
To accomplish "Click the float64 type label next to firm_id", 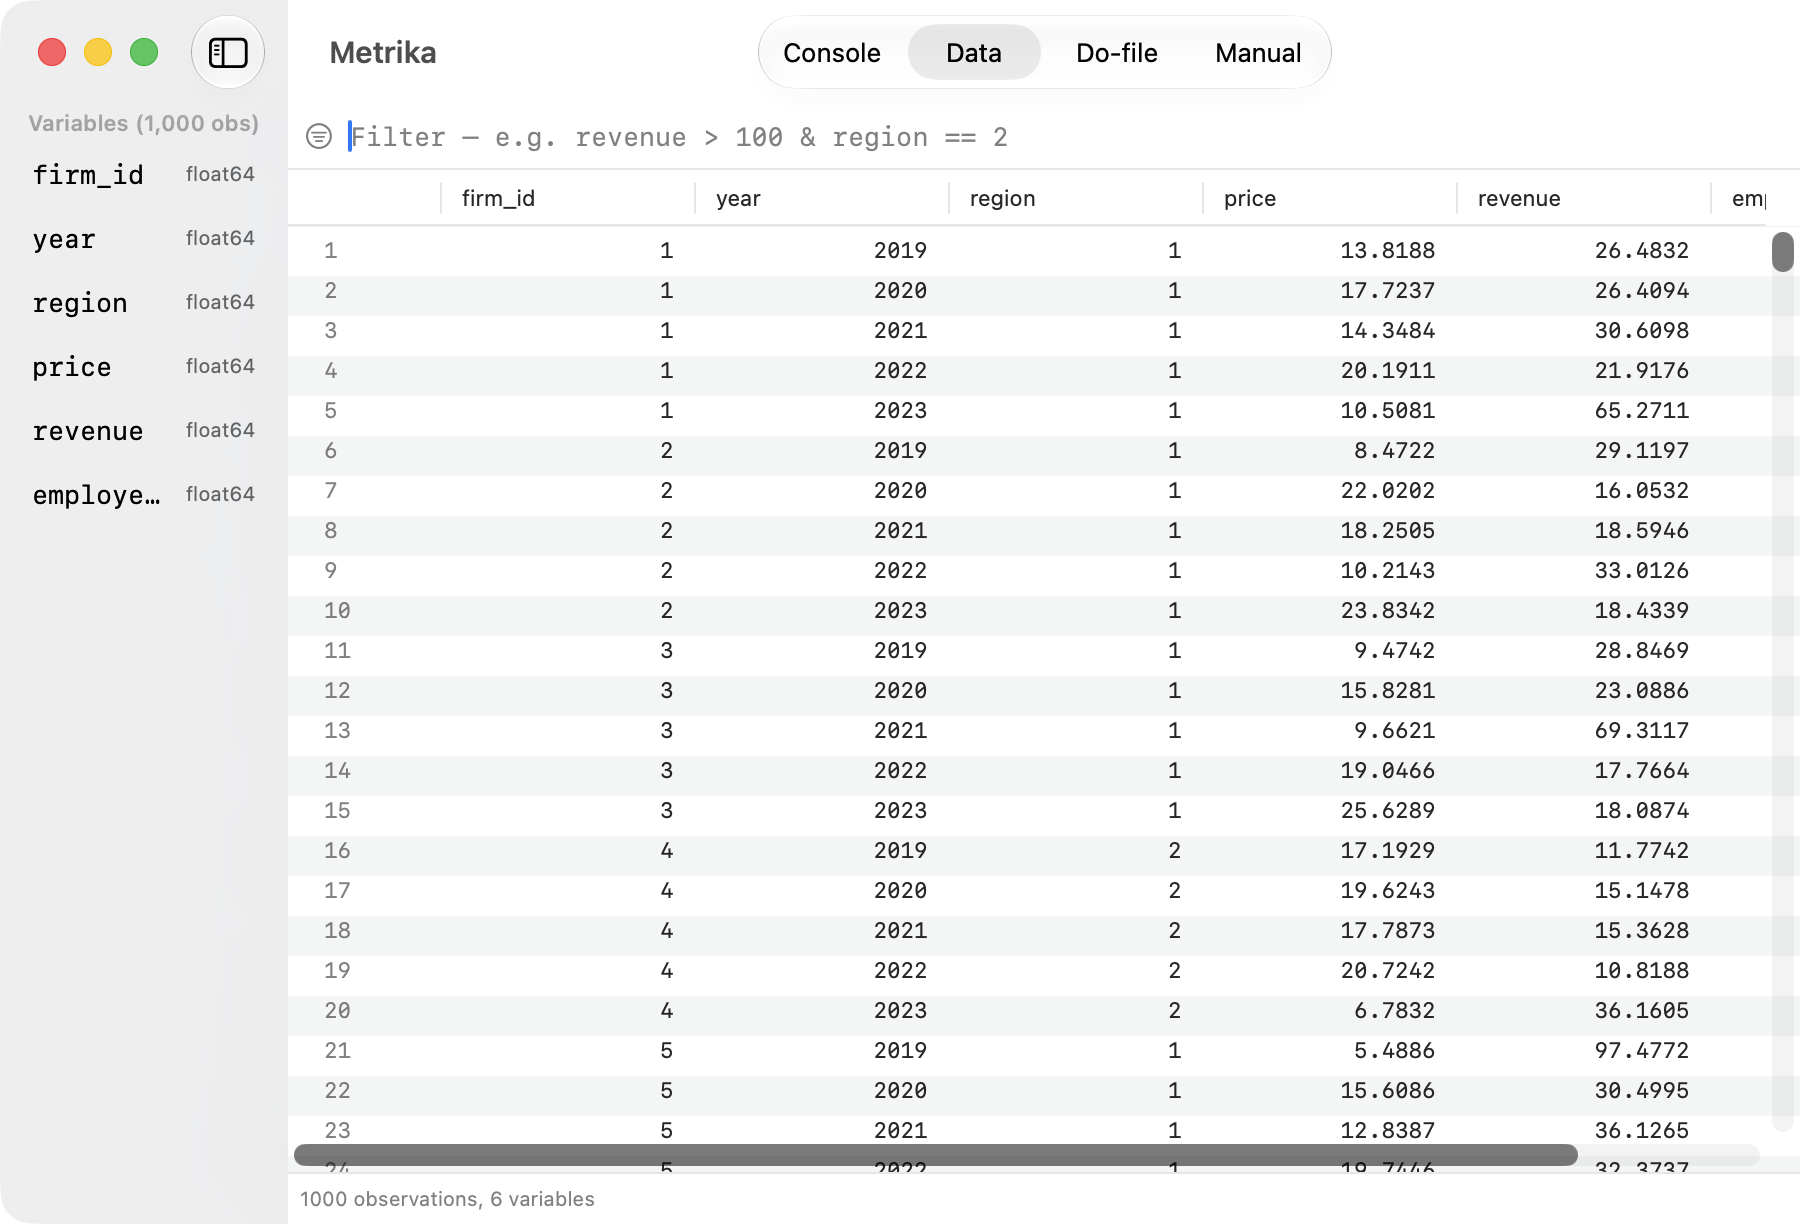I will [220, 174].
